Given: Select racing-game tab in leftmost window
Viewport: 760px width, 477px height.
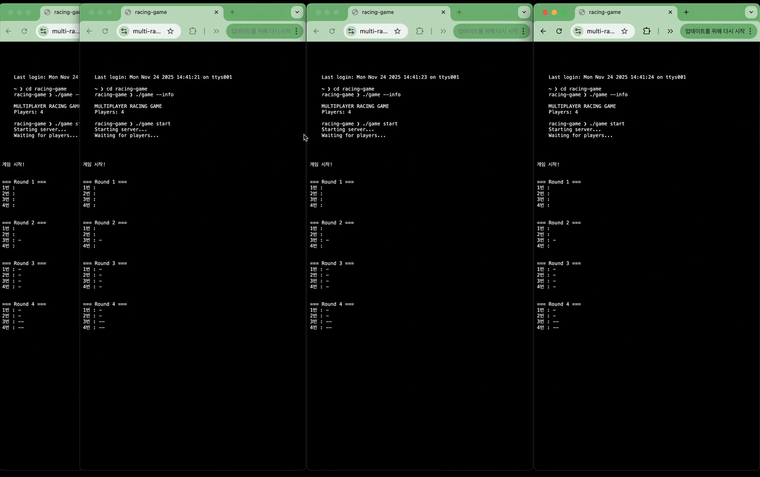Looking at the screenshot, I should pyautogui.click(x=60, y=12).
